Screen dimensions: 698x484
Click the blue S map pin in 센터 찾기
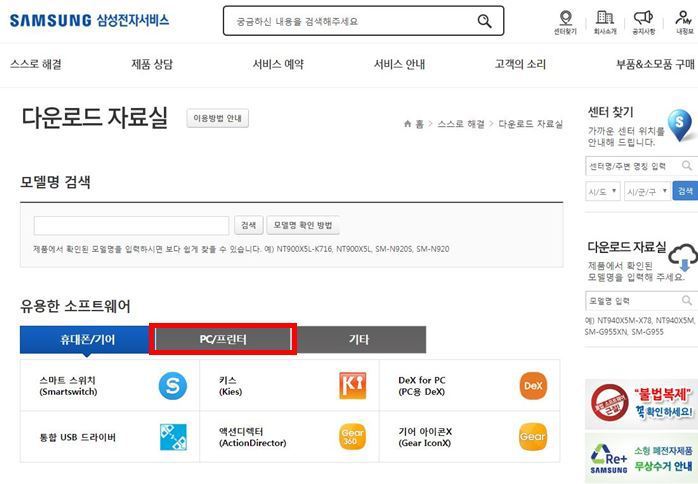point(680,125)
